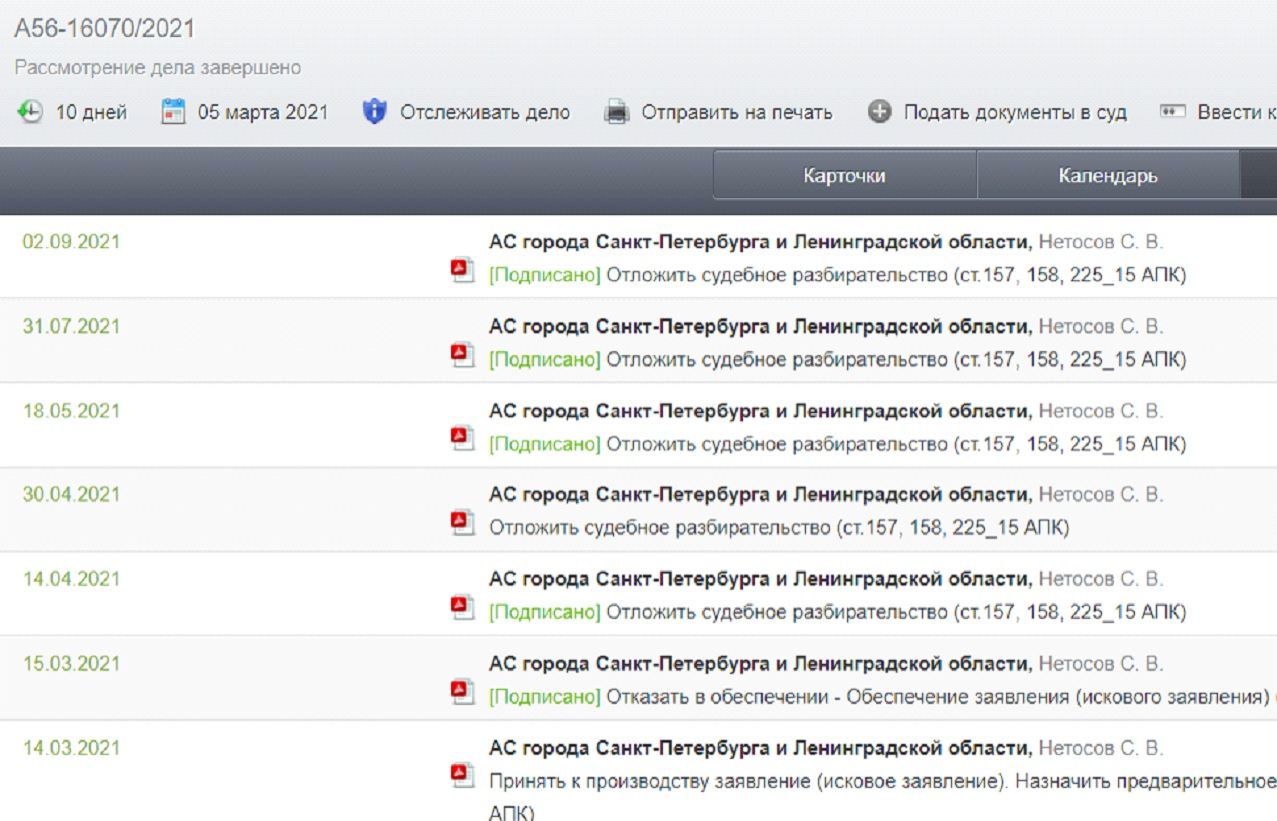Click the date text 05 марта 2021
1277x821 pixels.
click(x=263, y=113)
